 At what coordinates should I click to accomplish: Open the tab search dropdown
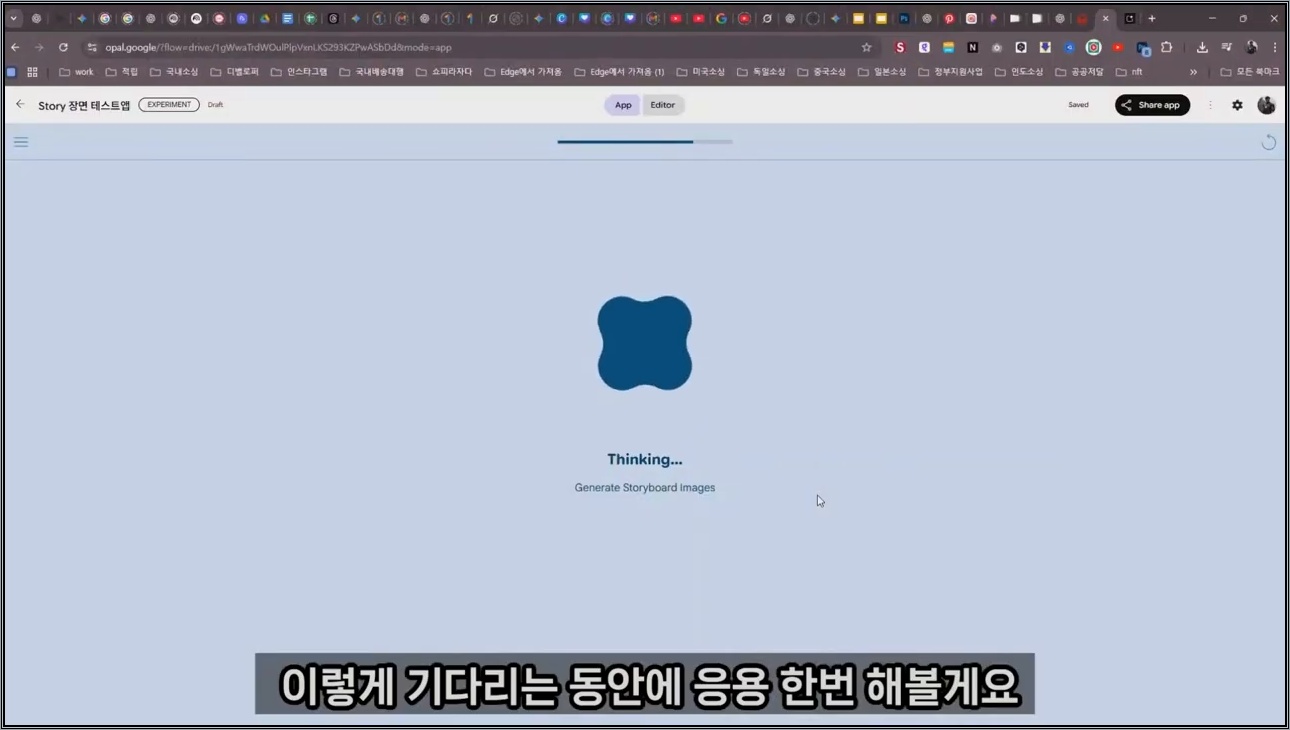(14, 18)
